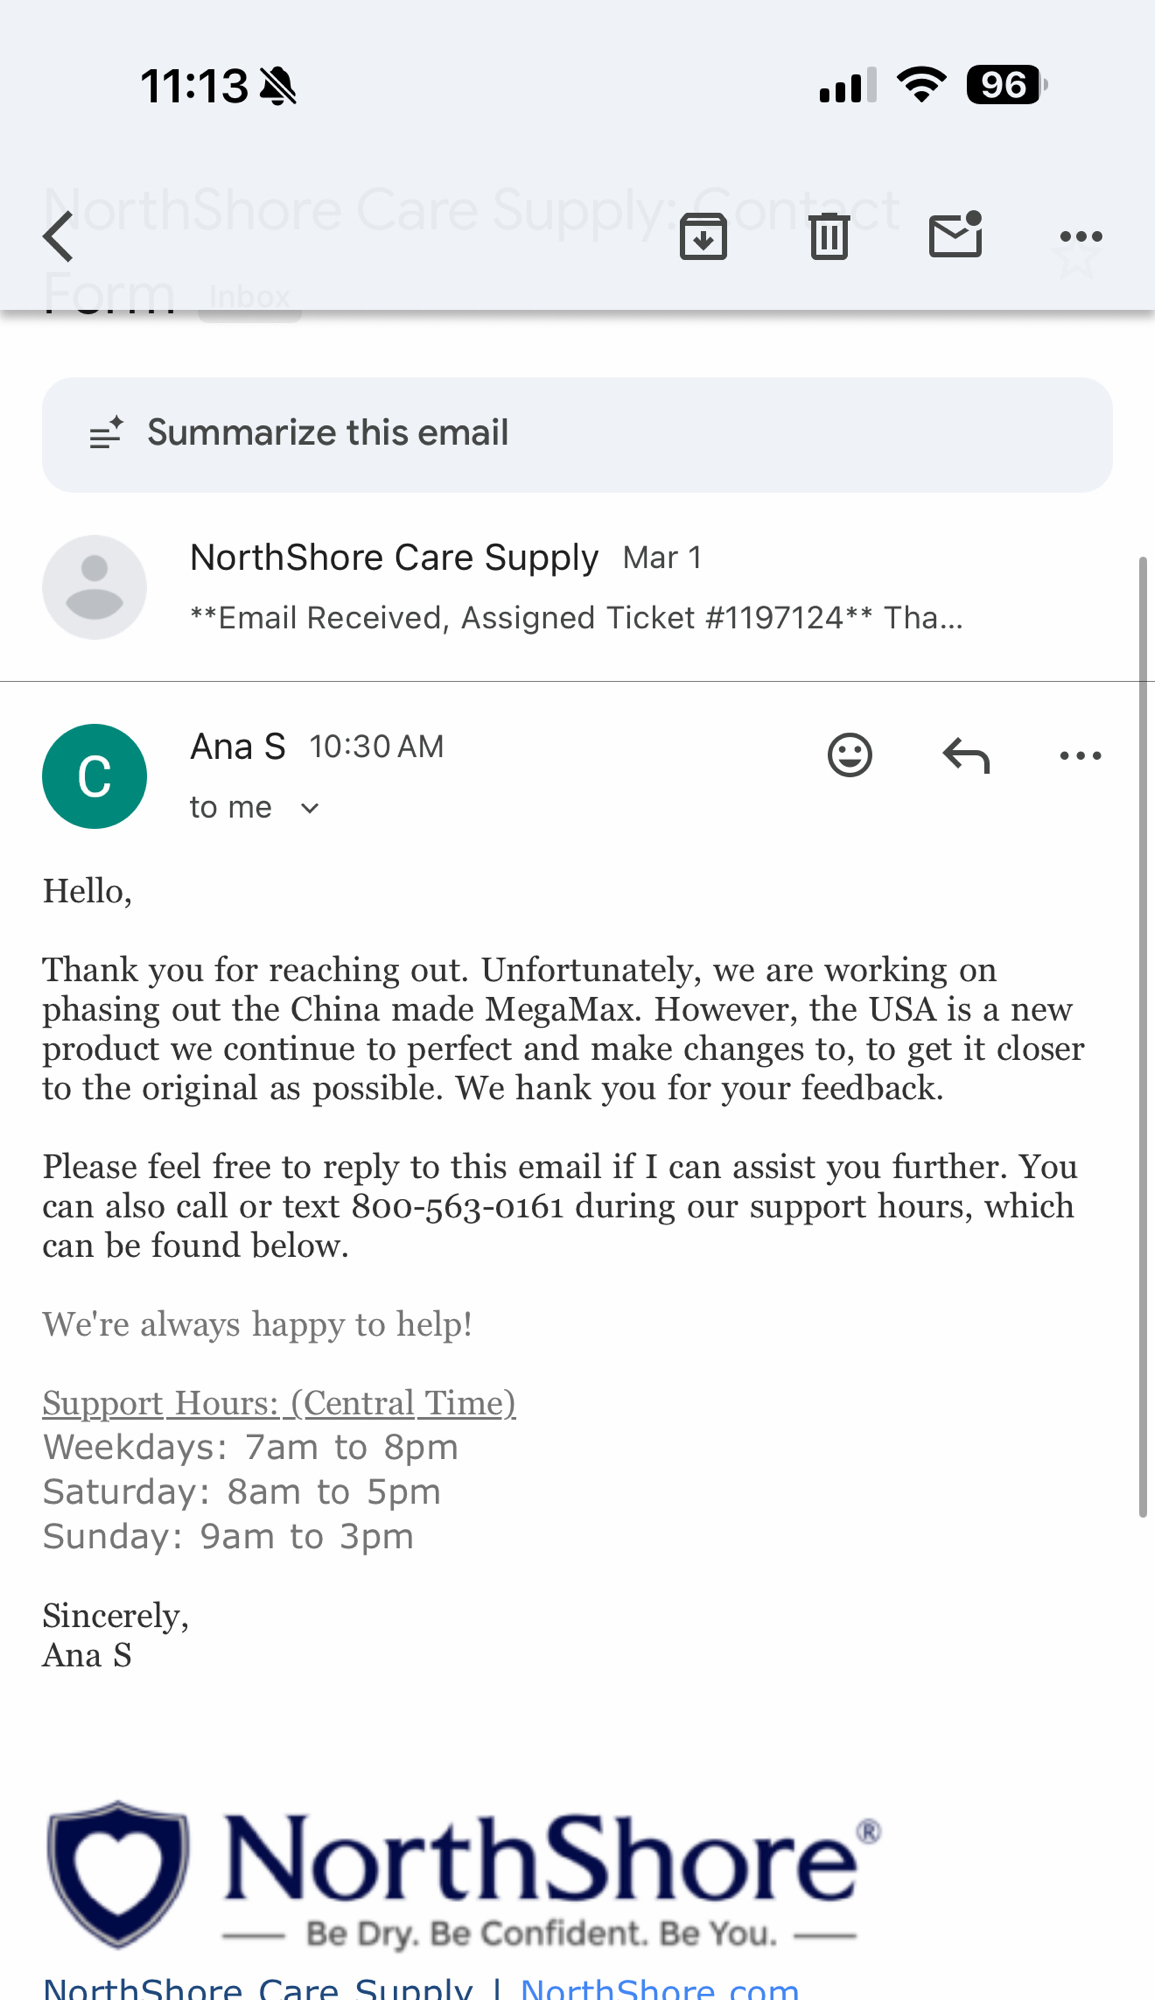The height and width of the screenshot is (2000, 1155).
Task: Expand collapsed NorthShore Care Supply Mar 1 message
Action: [576, 588]
